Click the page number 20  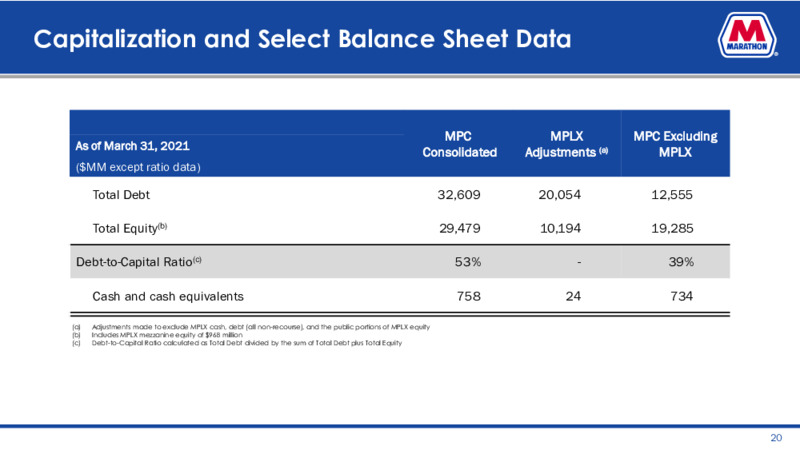point(776,438)
